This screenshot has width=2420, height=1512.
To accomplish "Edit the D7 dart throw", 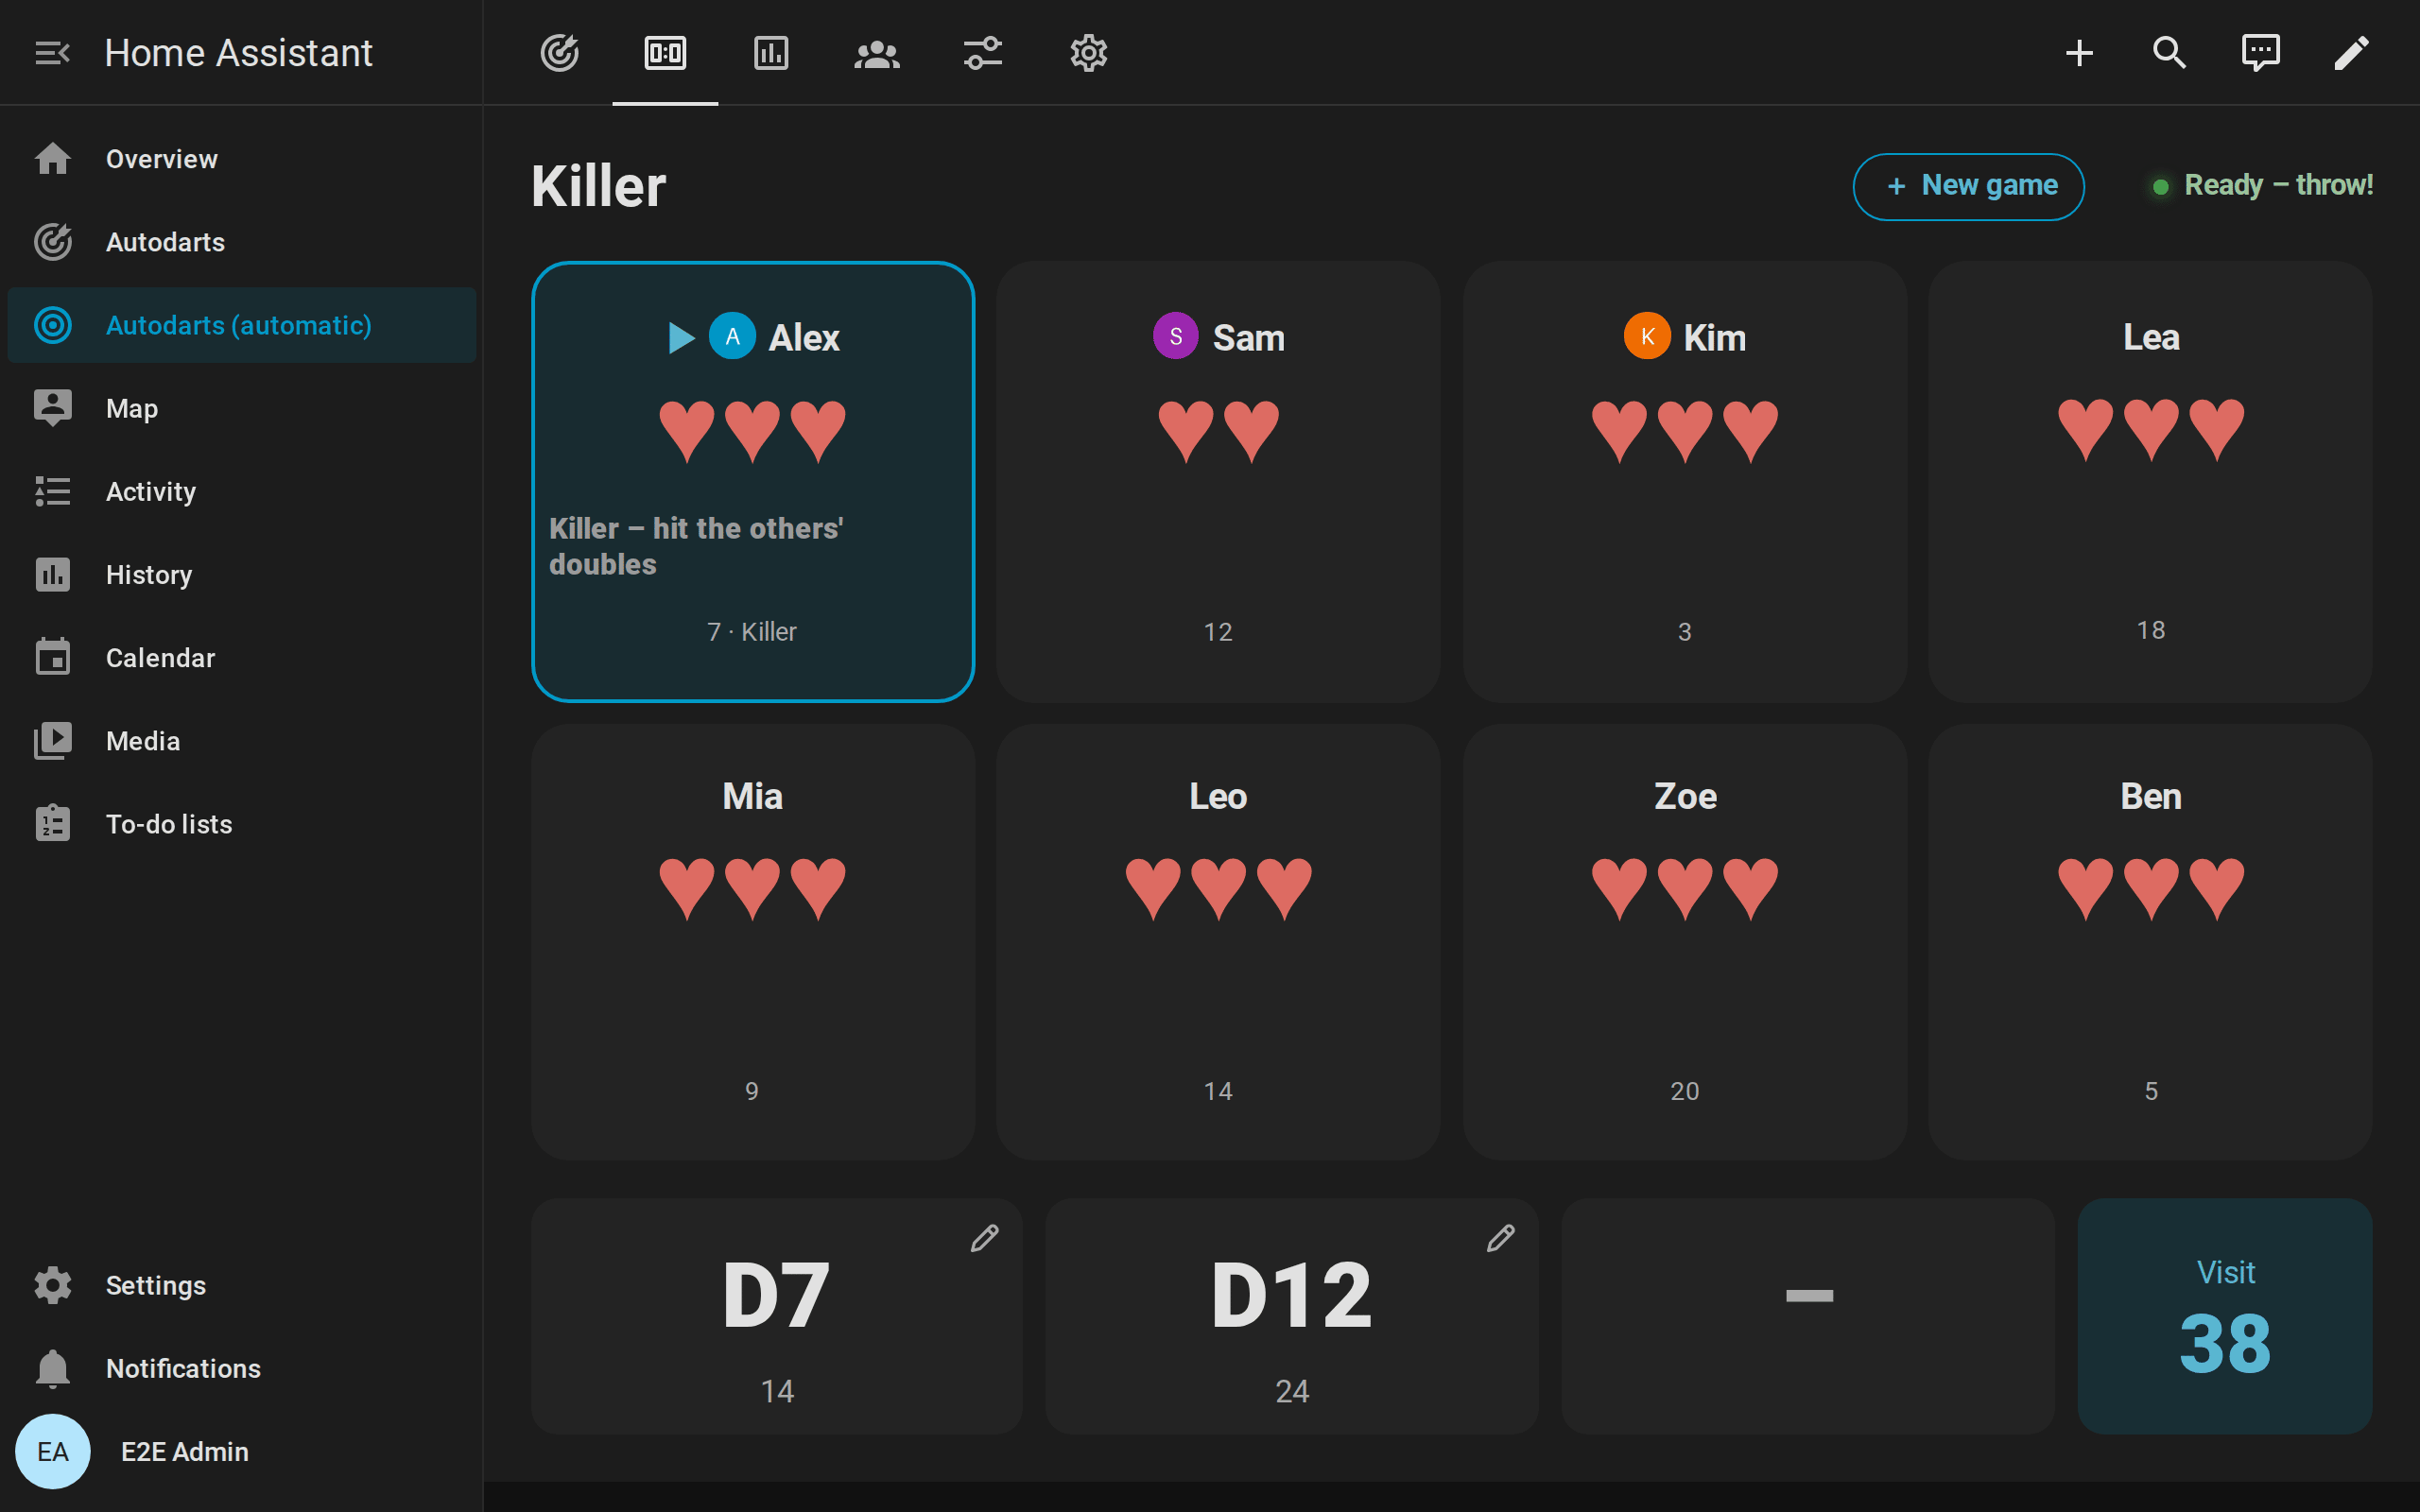I will [x=985, y=1238].
